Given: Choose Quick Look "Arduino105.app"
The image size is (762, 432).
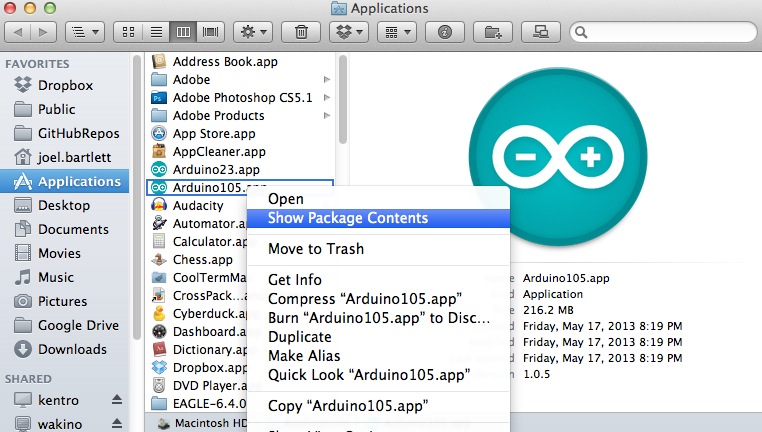Looking at the screenshot, I should (x=379, y=375).
